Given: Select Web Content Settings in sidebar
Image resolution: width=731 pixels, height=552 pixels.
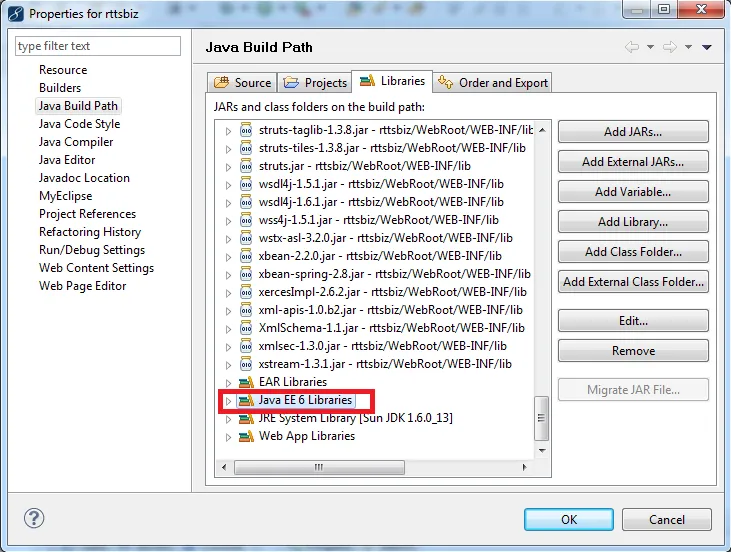Looking at the screenshot, I should pyautogui.click(x=97, y=268).
